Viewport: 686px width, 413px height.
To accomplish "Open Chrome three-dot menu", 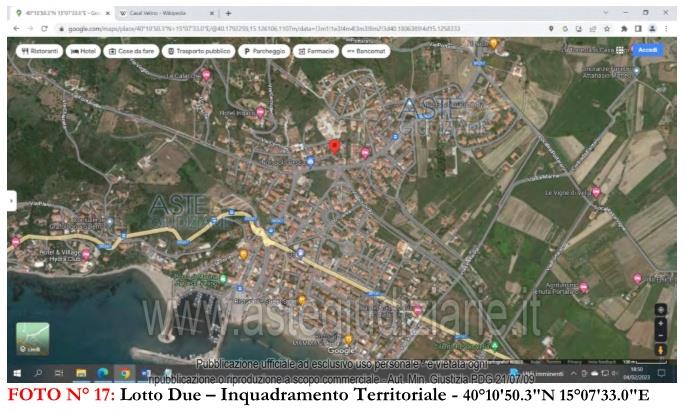I will pos(666,29).
